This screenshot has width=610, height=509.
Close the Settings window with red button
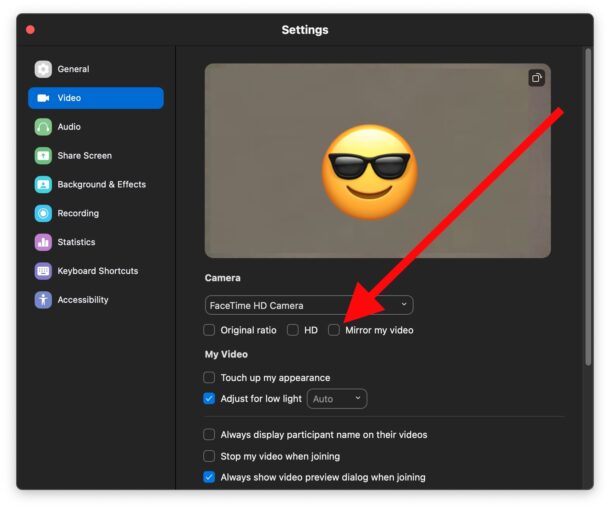[30, 30]
